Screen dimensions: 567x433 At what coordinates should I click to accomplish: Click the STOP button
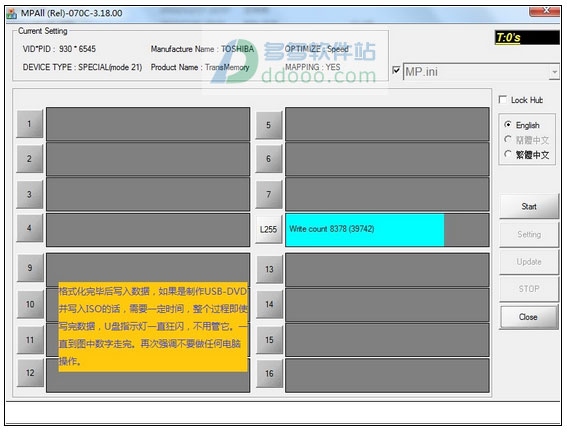coord(529,289)
